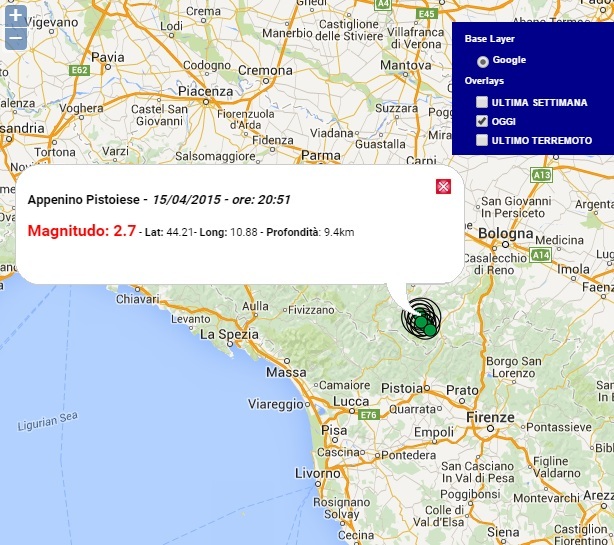
Task: Zoom out with the minus button
Action: point(16,38)
